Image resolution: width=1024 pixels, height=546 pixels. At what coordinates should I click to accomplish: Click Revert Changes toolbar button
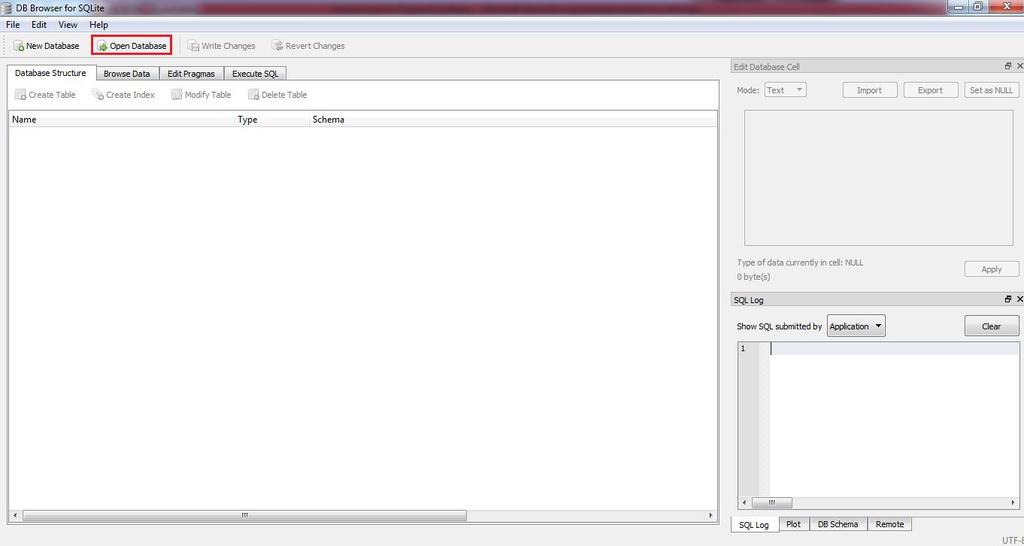pos(308,46)
